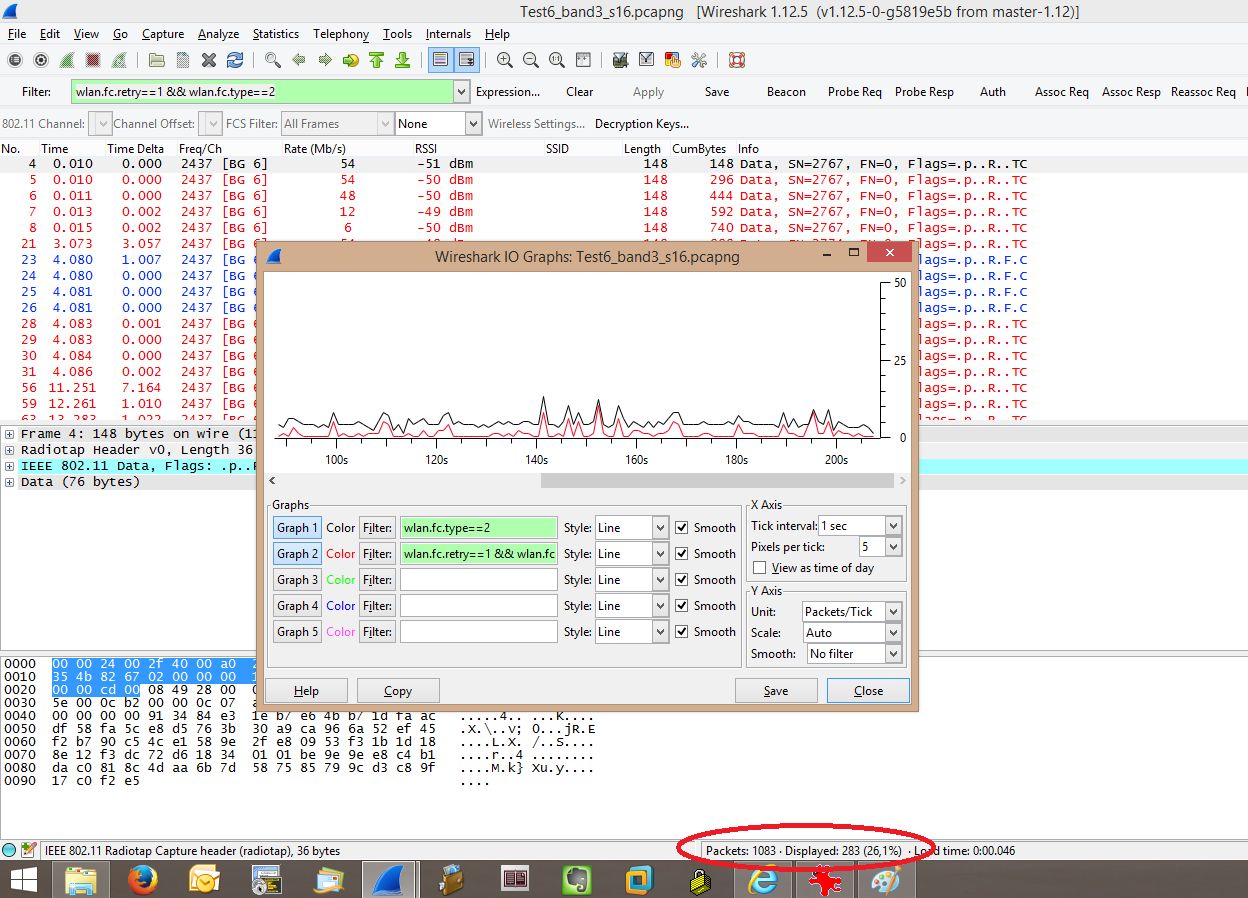The width and height of the screenshot is (1248, 898).
Task: Apply the Probe Req filter shortcut
Action: coord(855,91)
